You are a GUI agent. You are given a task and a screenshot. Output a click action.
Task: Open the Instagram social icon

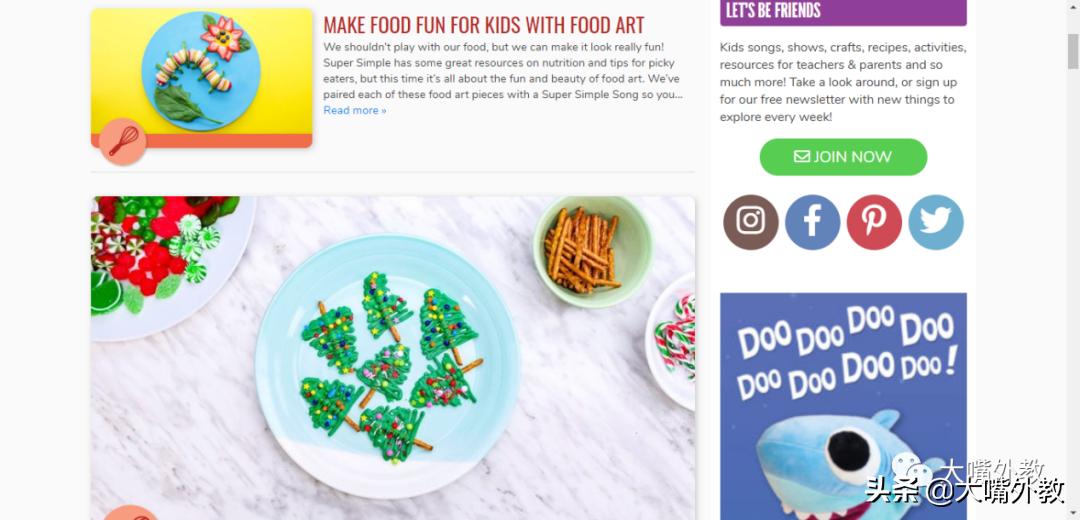pos(751,222)
